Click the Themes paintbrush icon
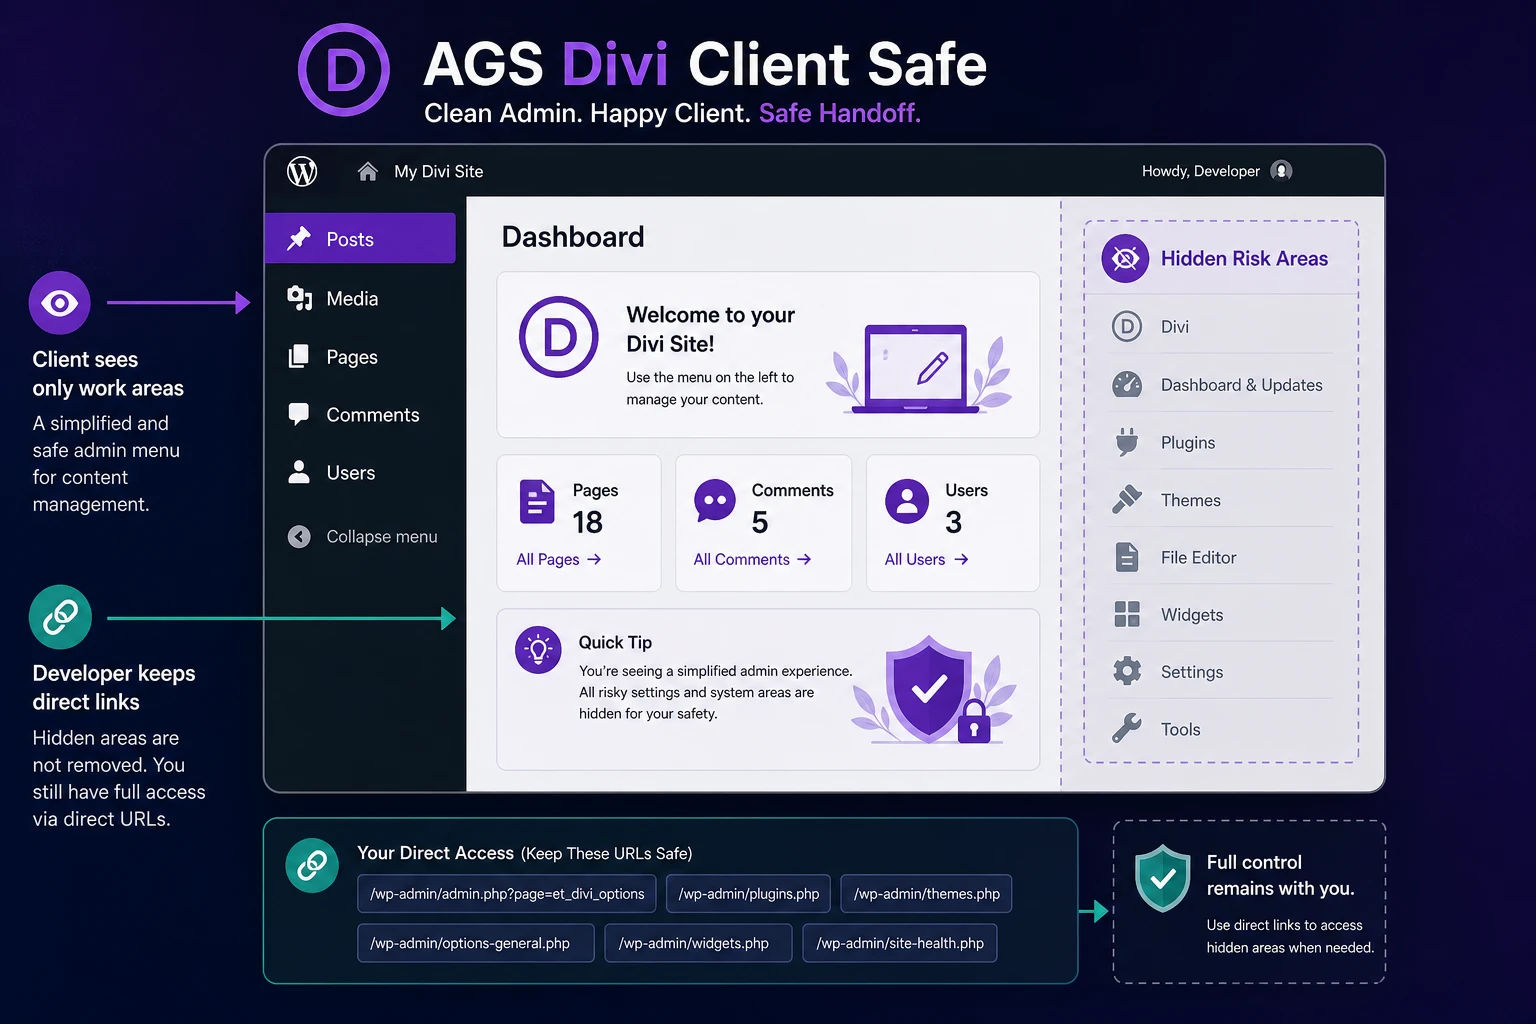1536x1024 pixels. (1127, 499)
